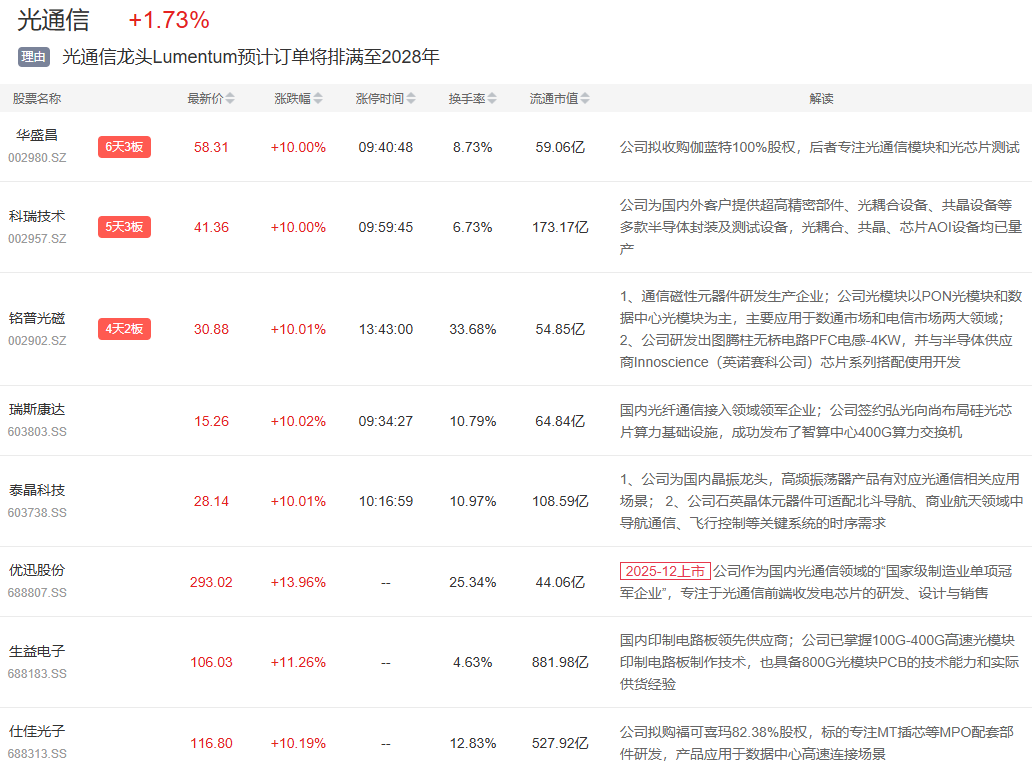Sort by 最新价 column arrows

(x=230, y=99)
